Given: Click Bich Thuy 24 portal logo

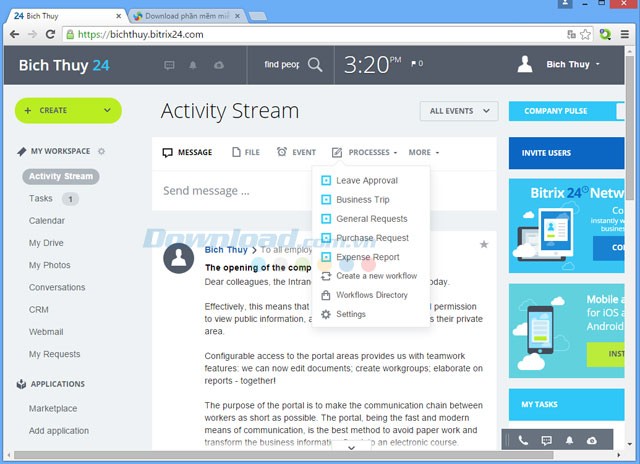Looking at the screenshot, I should [x=64, y=65].
